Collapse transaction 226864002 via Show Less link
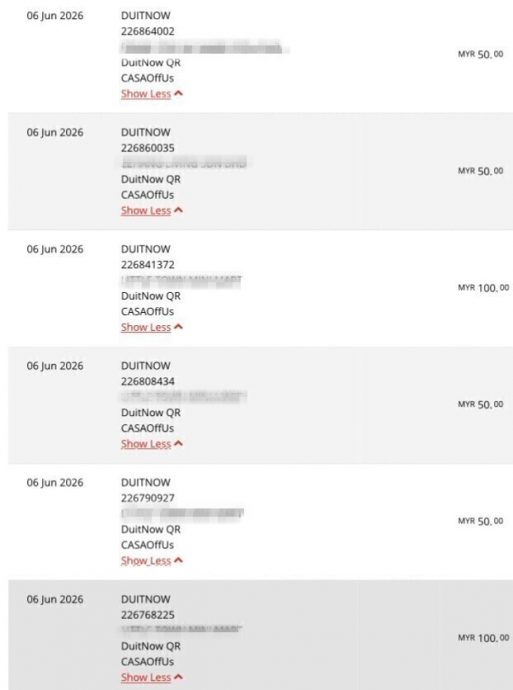513x690 pixels. 146,94
